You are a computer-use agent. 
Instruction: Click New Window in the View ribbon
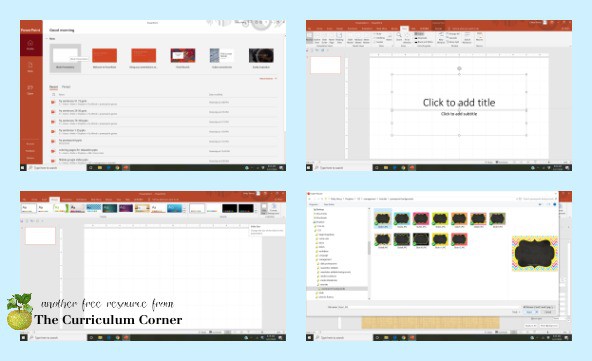[x=441, y=38]
